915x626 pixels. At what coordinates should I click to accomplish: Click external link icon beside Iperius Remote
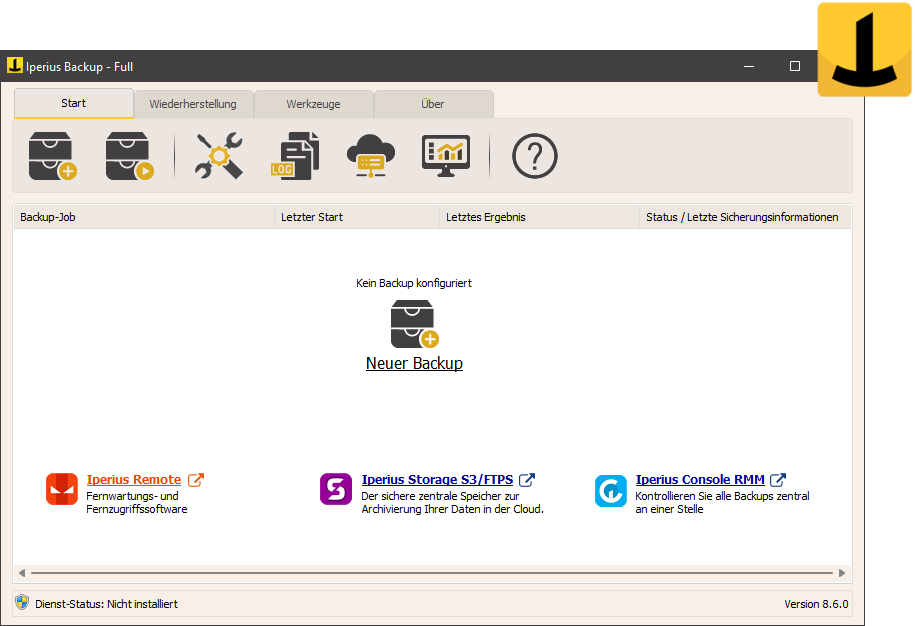[196, 480]
